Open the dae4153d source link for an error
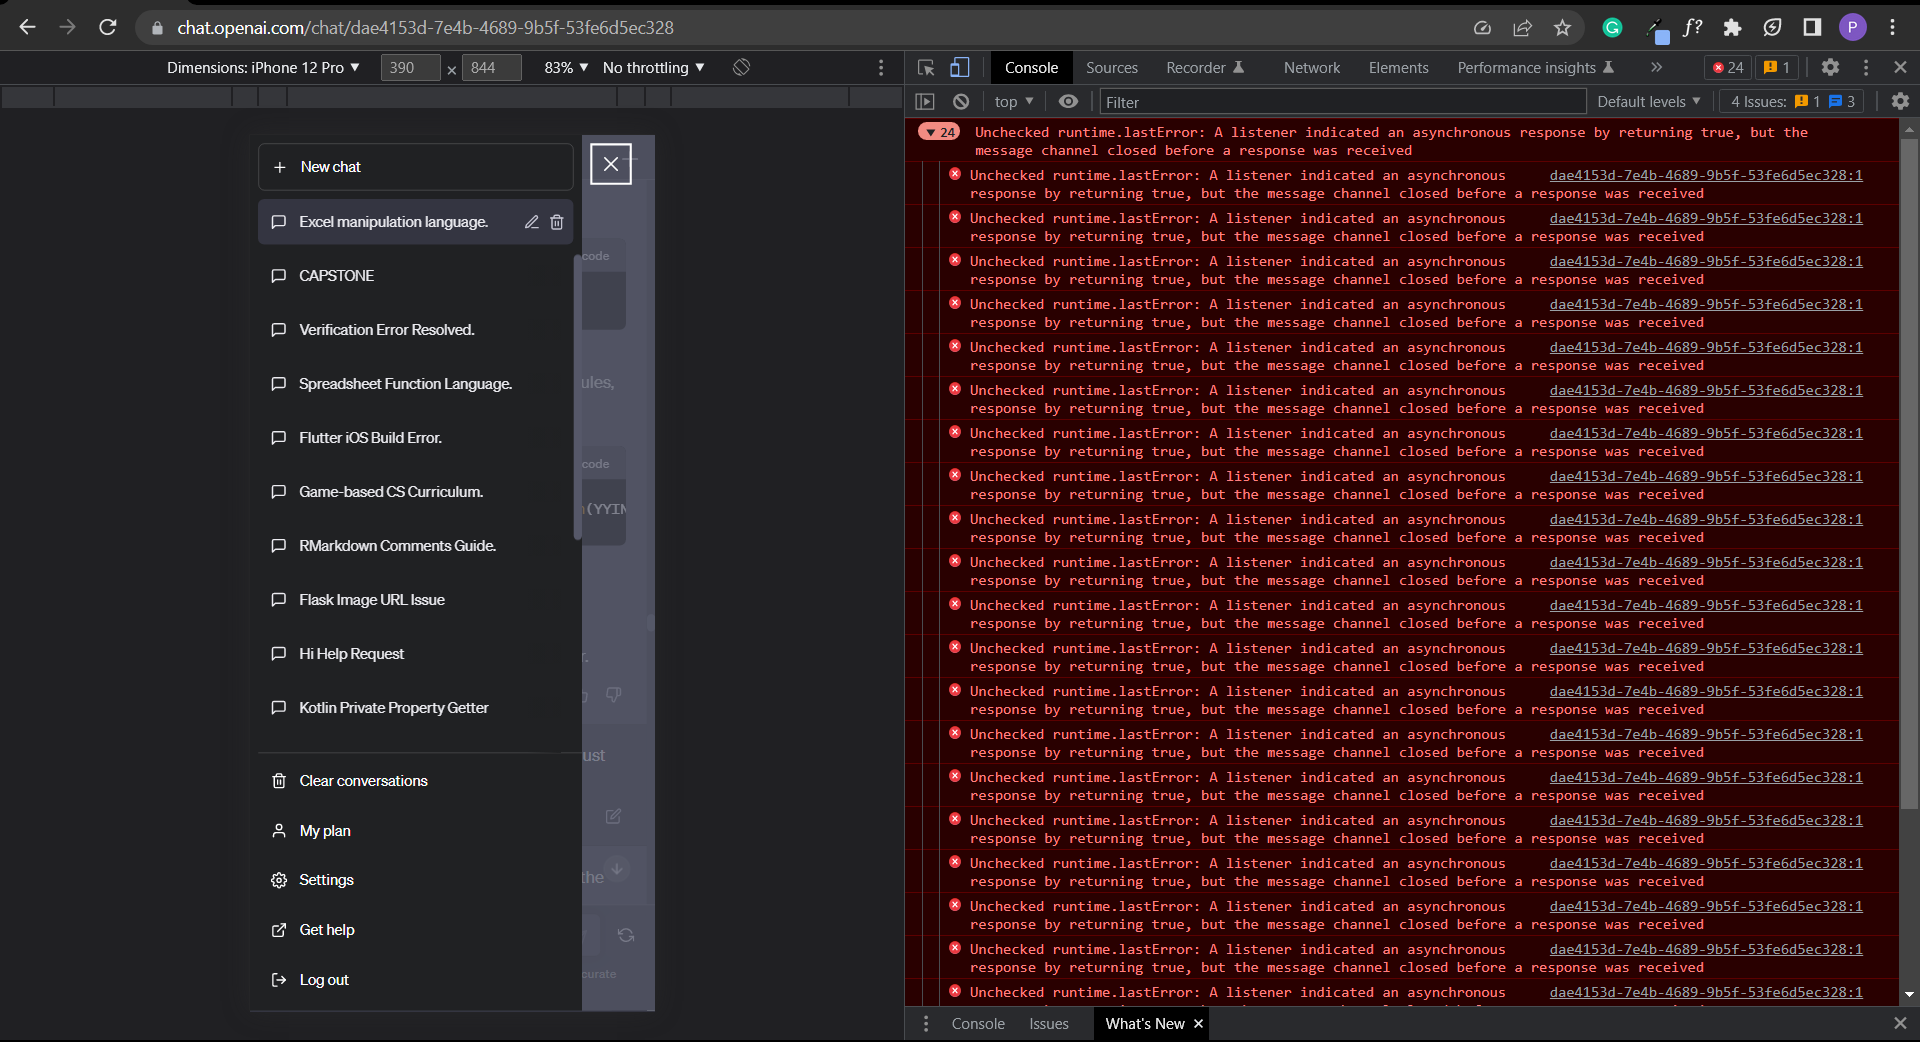Viewport: 1920px width, 1042px height. tap(1704, 175)
